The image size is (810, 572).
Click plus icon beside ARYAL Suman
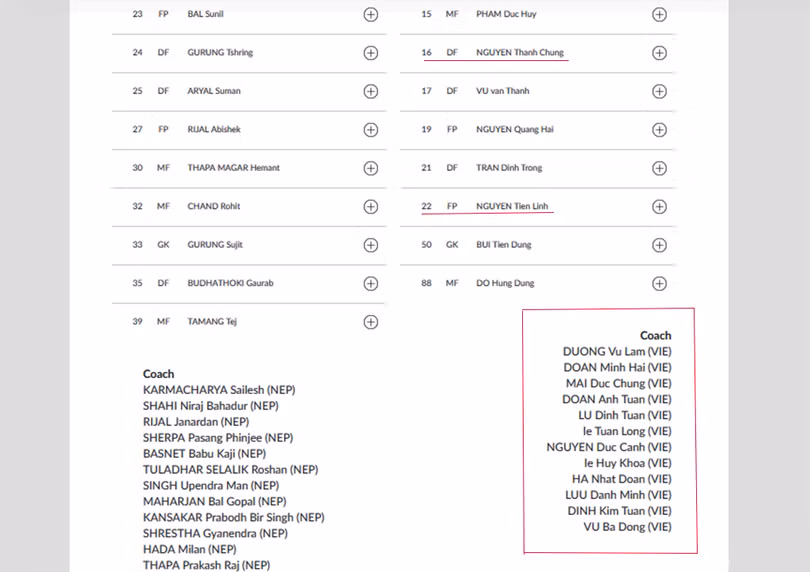pos(370,91)
